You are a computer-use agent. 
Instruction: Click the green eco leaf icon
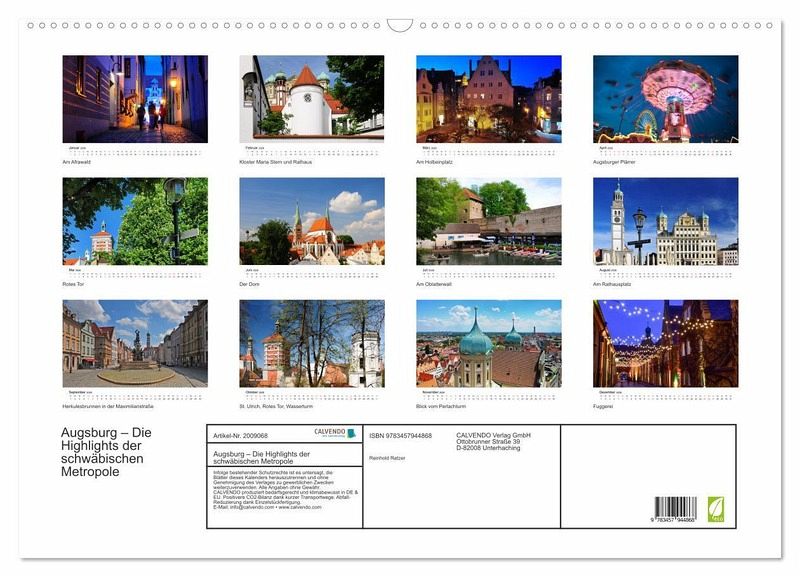715,509
